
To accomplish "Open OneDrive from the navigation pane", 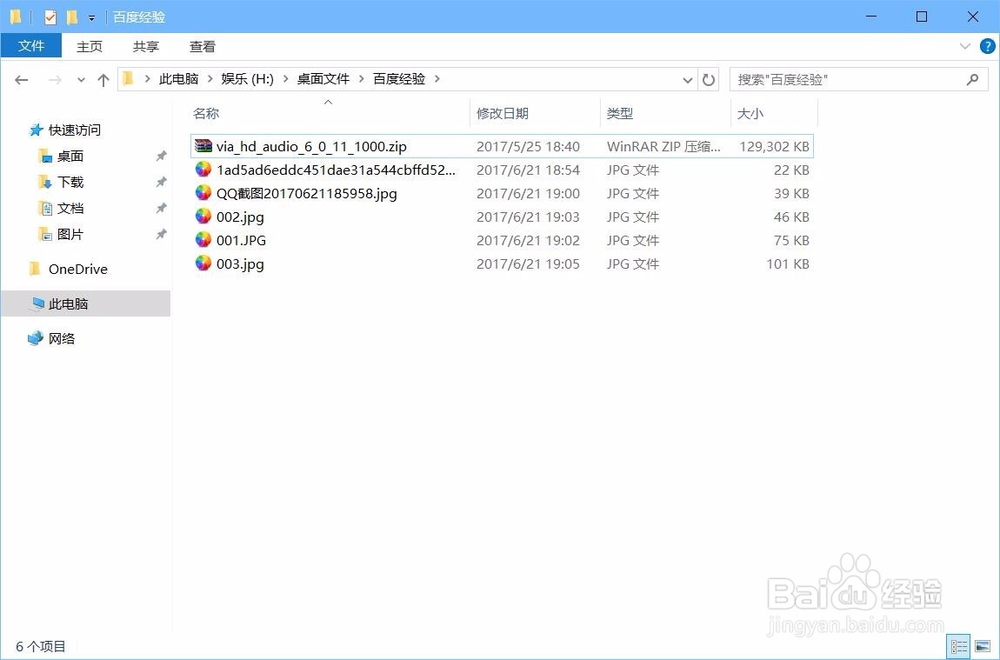I will [x=79, y=268].
